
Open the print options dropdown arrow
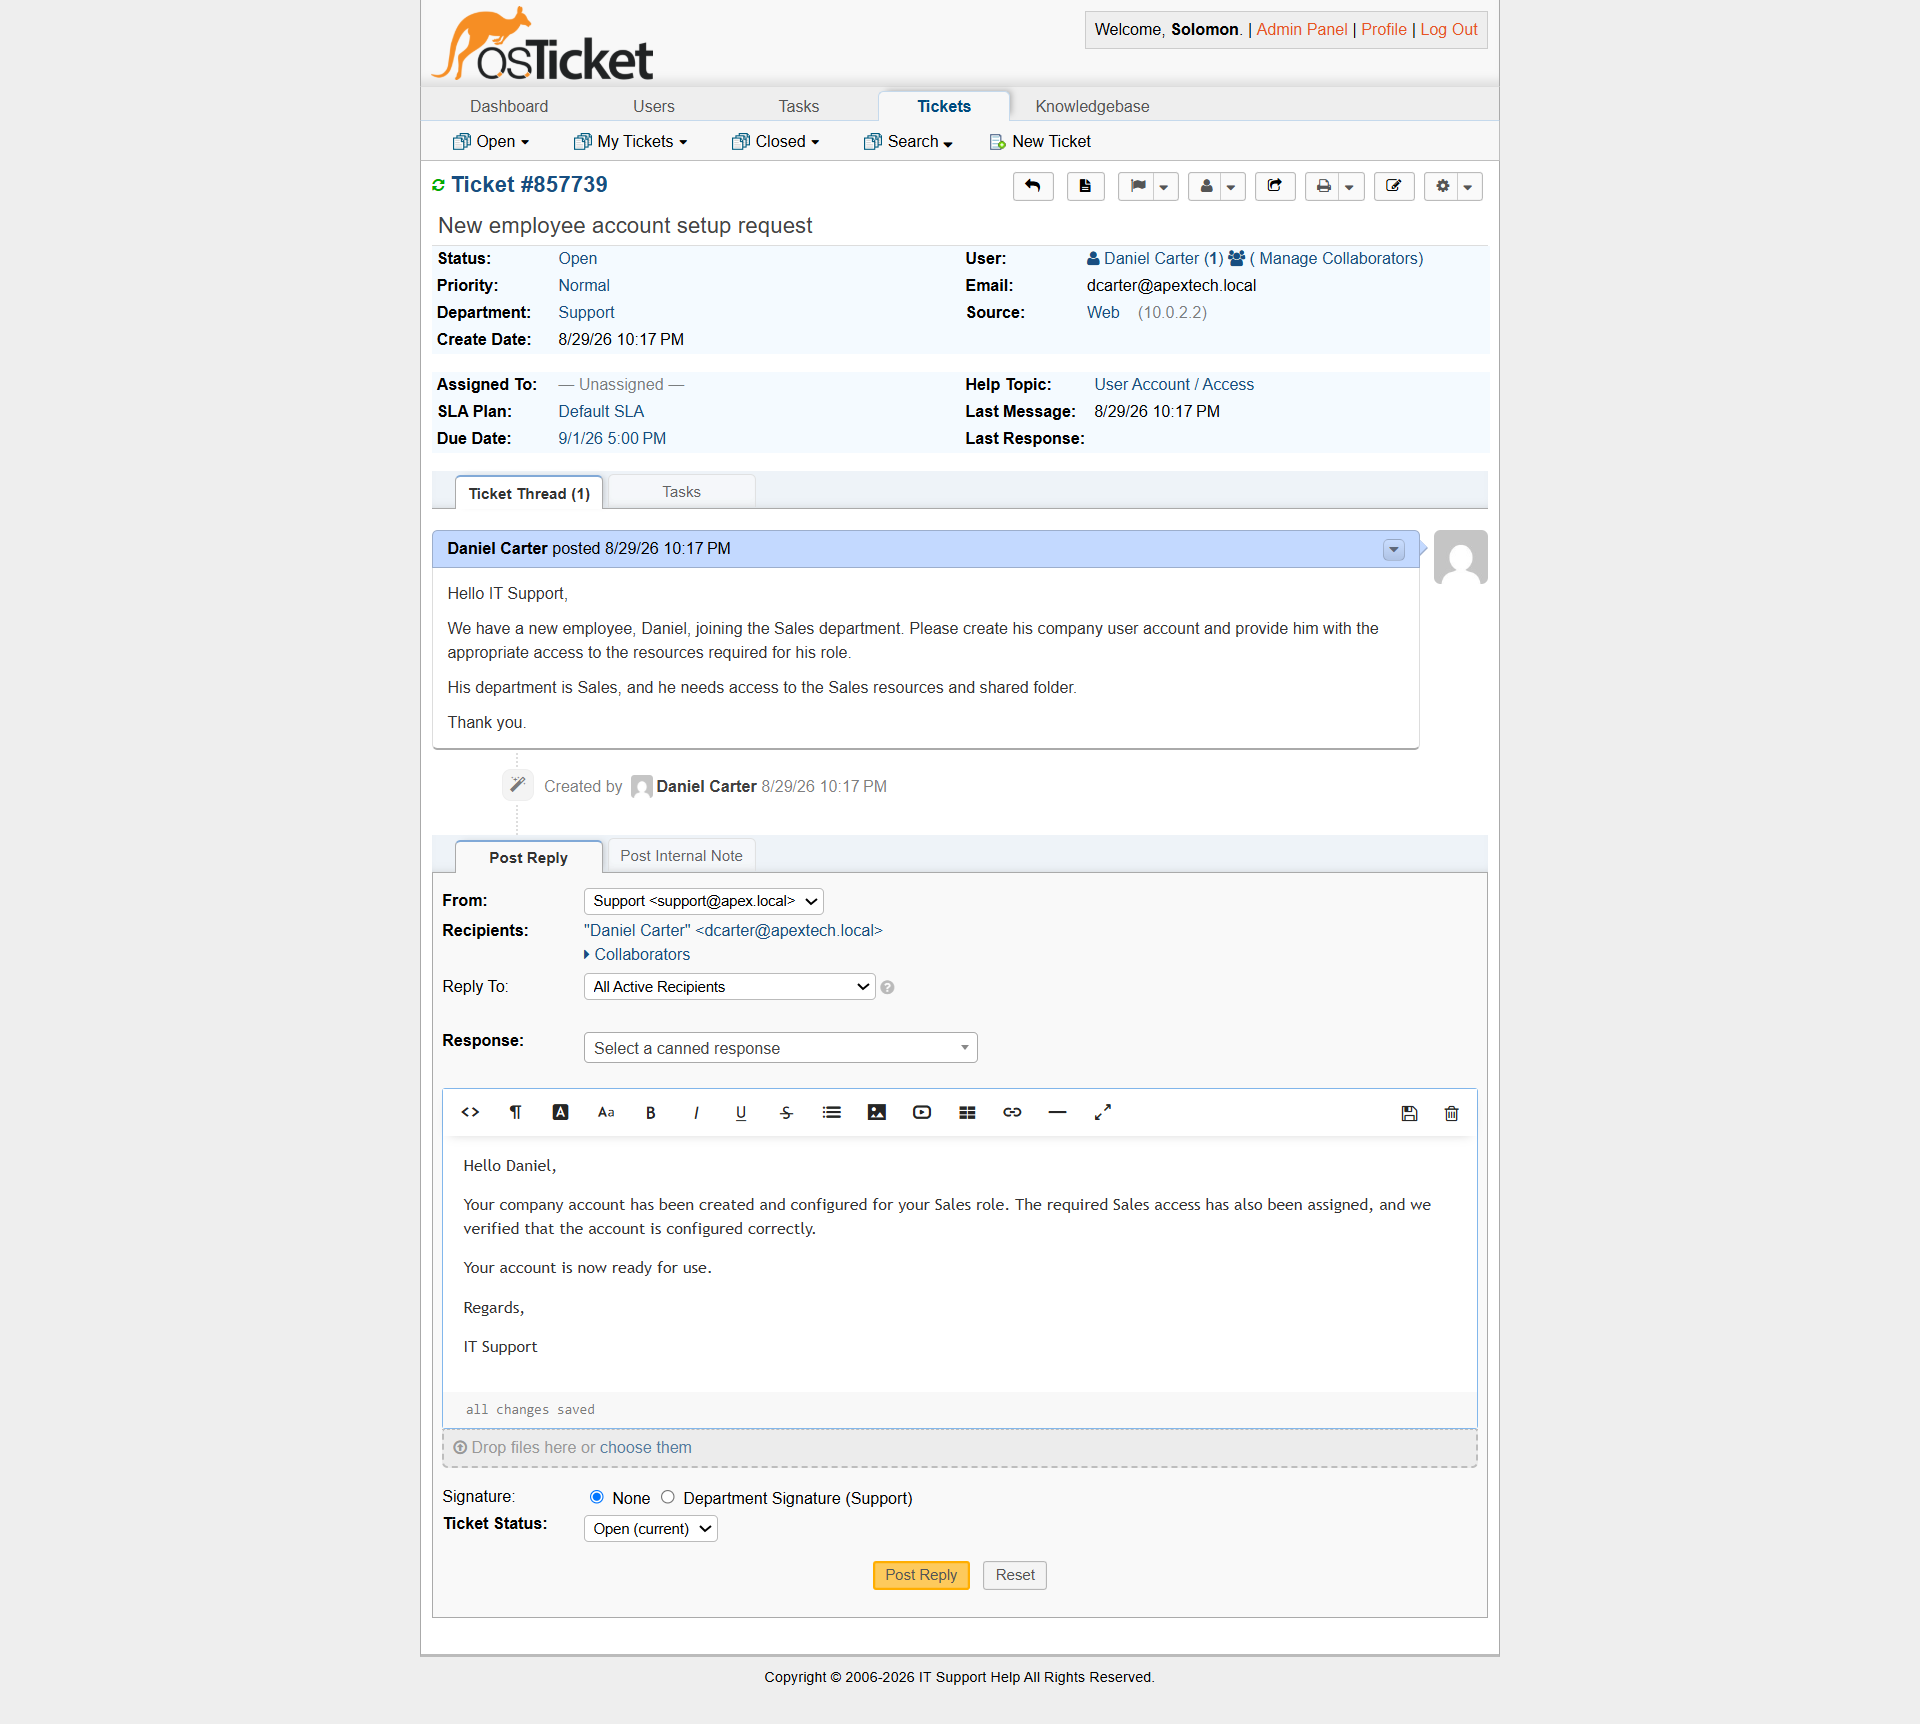[x=1351, y=186]
